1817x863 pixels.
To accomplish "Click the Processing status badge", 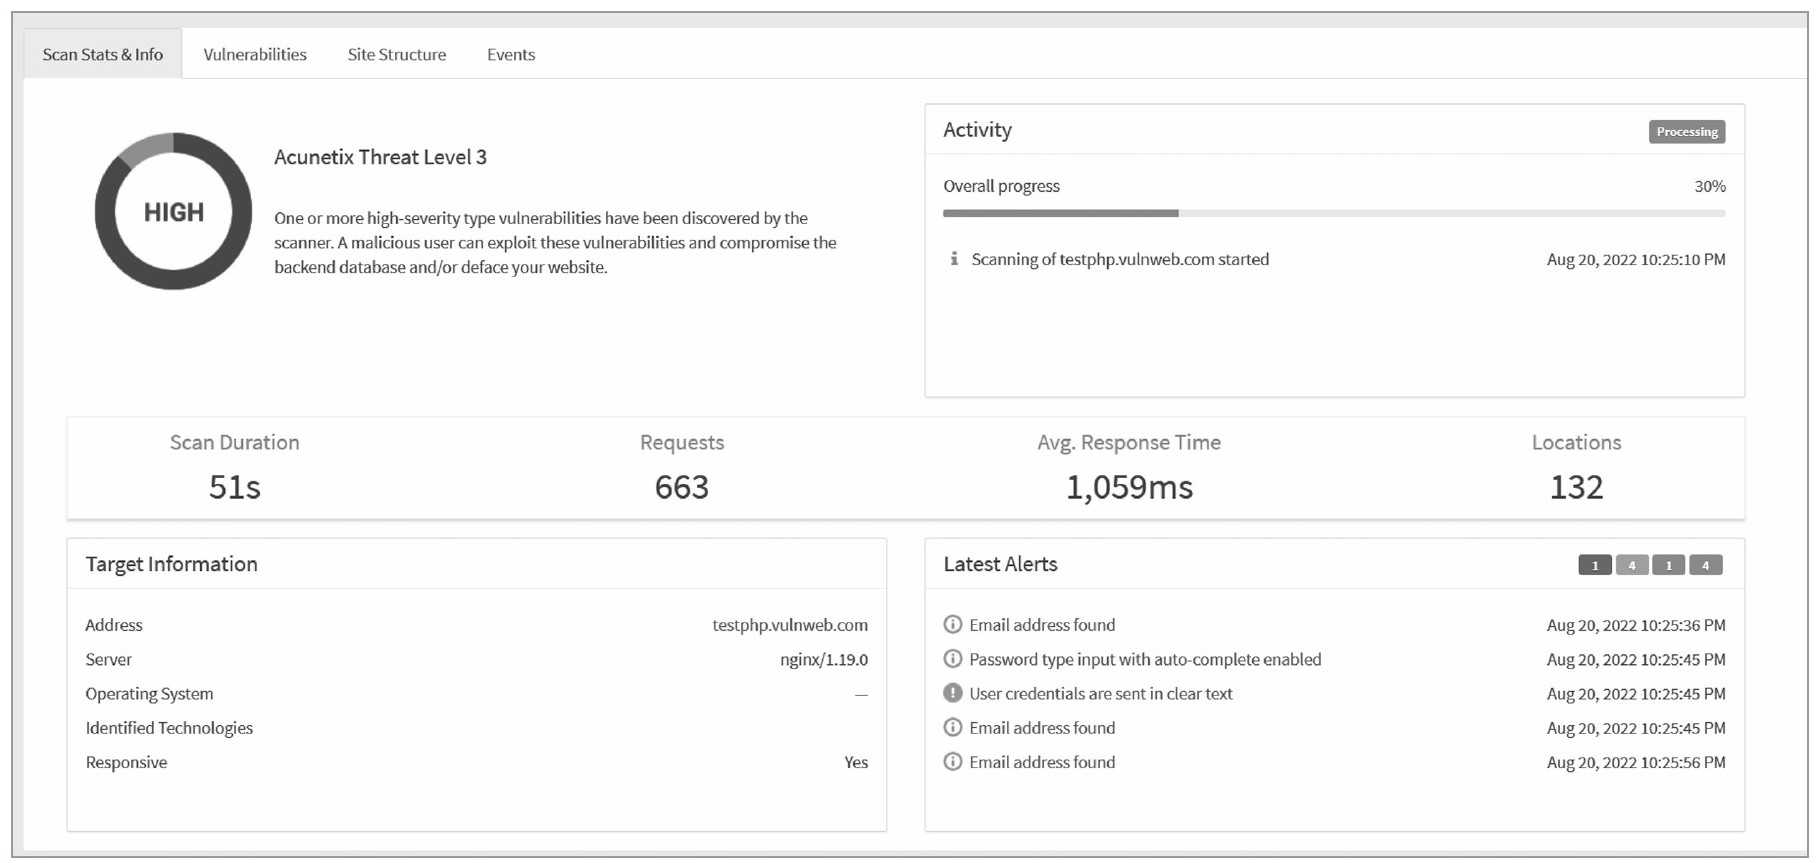I will 1687,131.
